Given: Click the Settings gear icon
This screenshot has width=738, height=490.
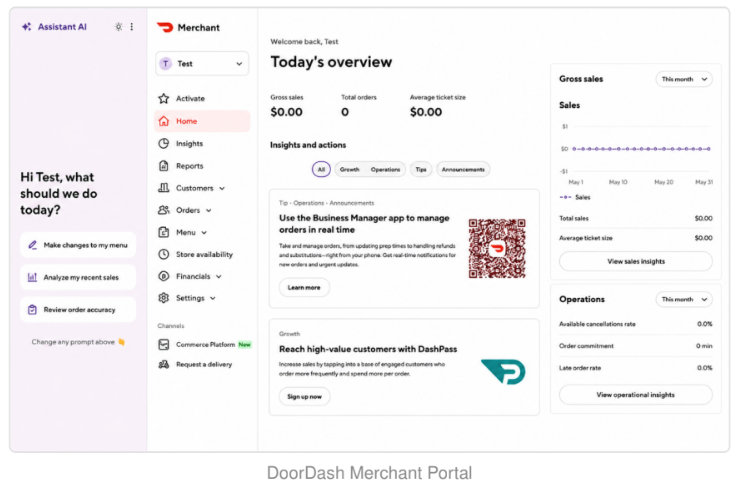Looking at the screenshot, I should pyautogui.click(x=163, y=298).
